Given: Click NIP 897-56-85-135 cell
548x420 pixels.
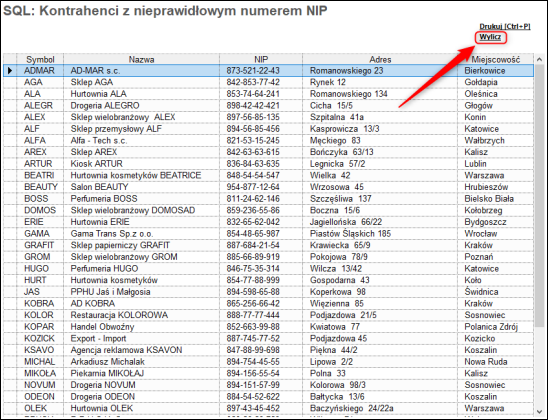Looking at the screenshot, I should 261,117.
